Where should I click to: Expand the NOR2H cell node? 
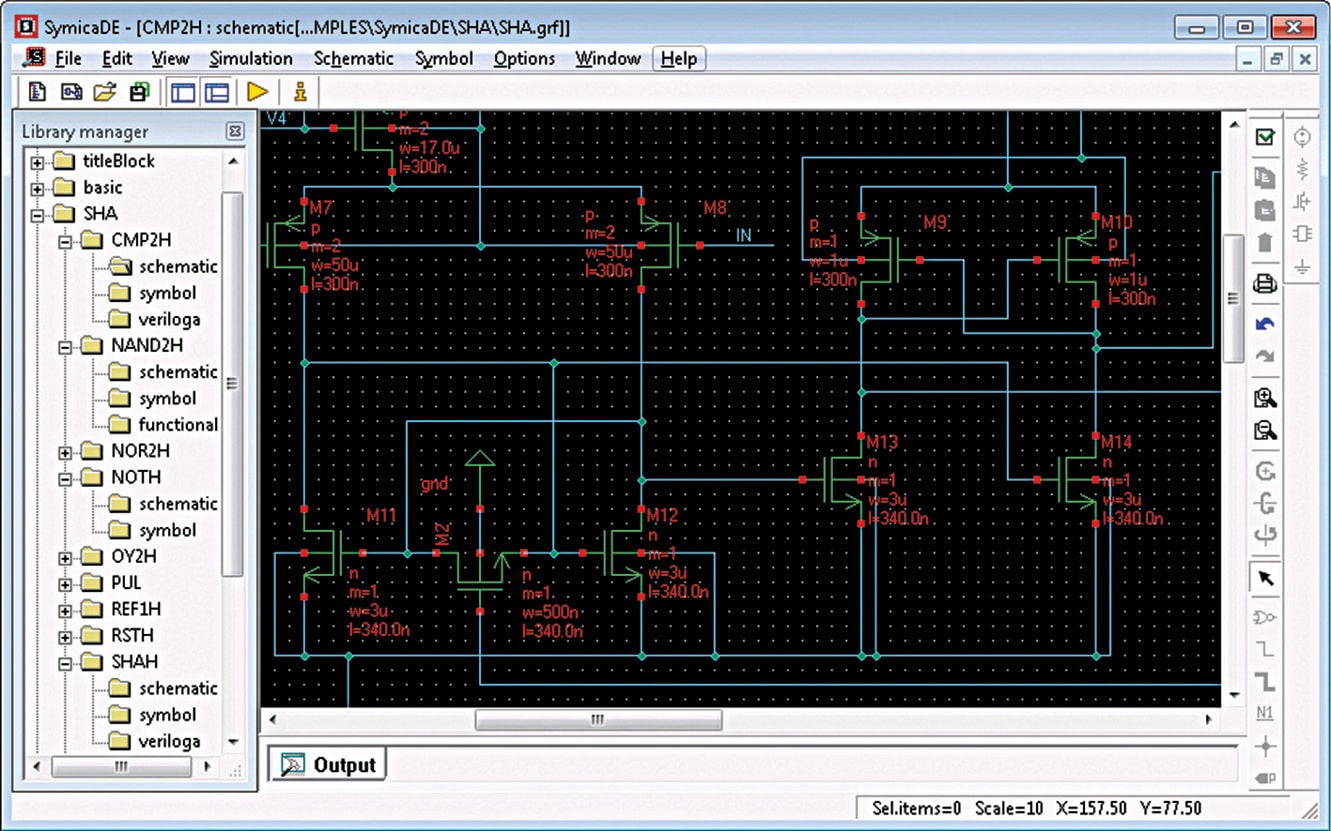click(x=66, y=452)
